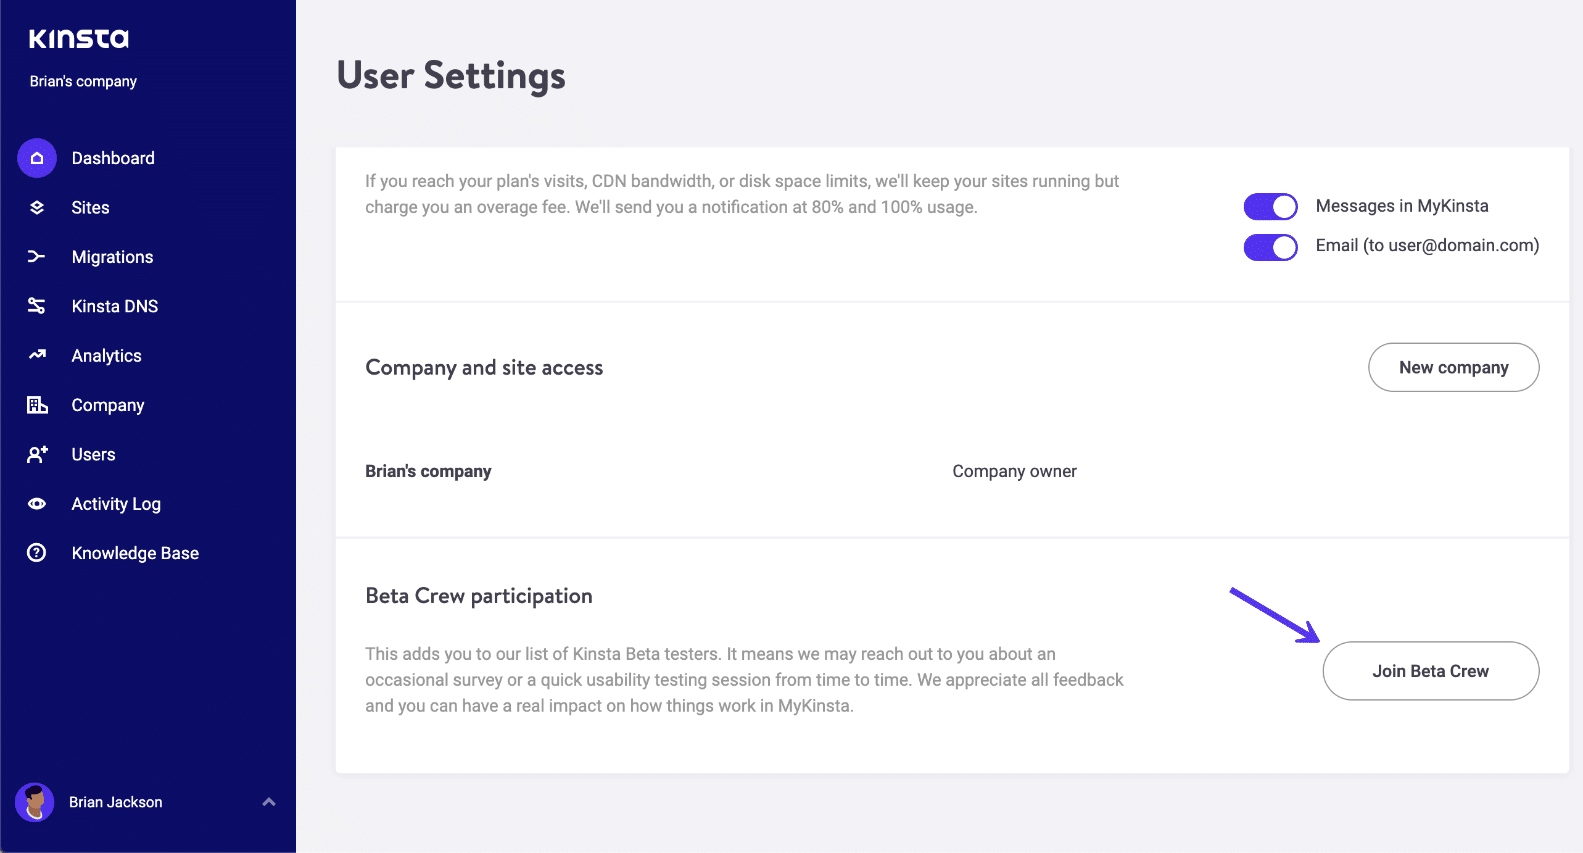This screenshot has height=853, width=1583.
Task: Click the Knowledge Base question icon
Action: (37, 553)
